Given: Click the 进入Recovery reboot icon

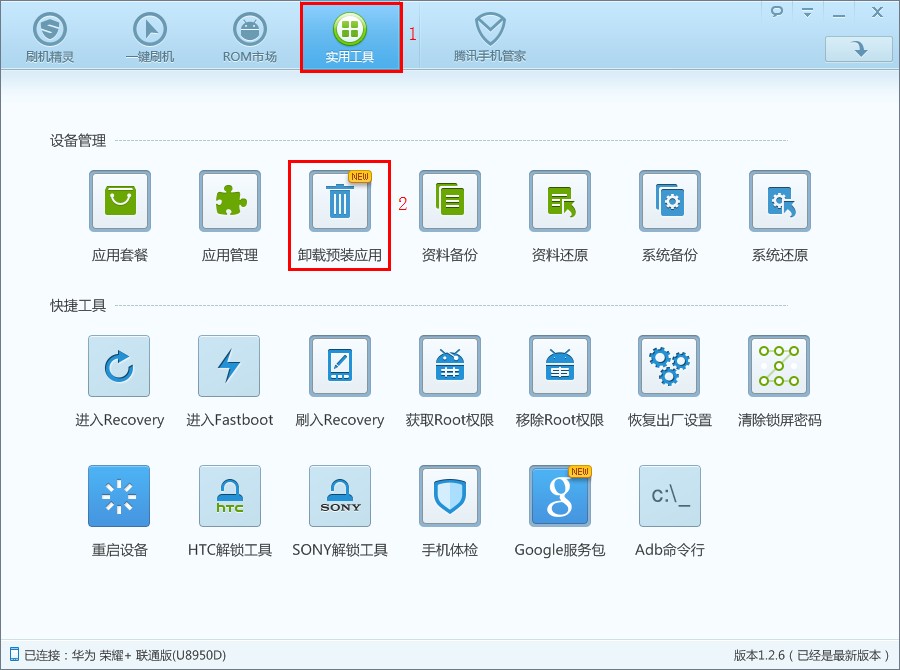Looking at the screenshot, I should 119,366.
